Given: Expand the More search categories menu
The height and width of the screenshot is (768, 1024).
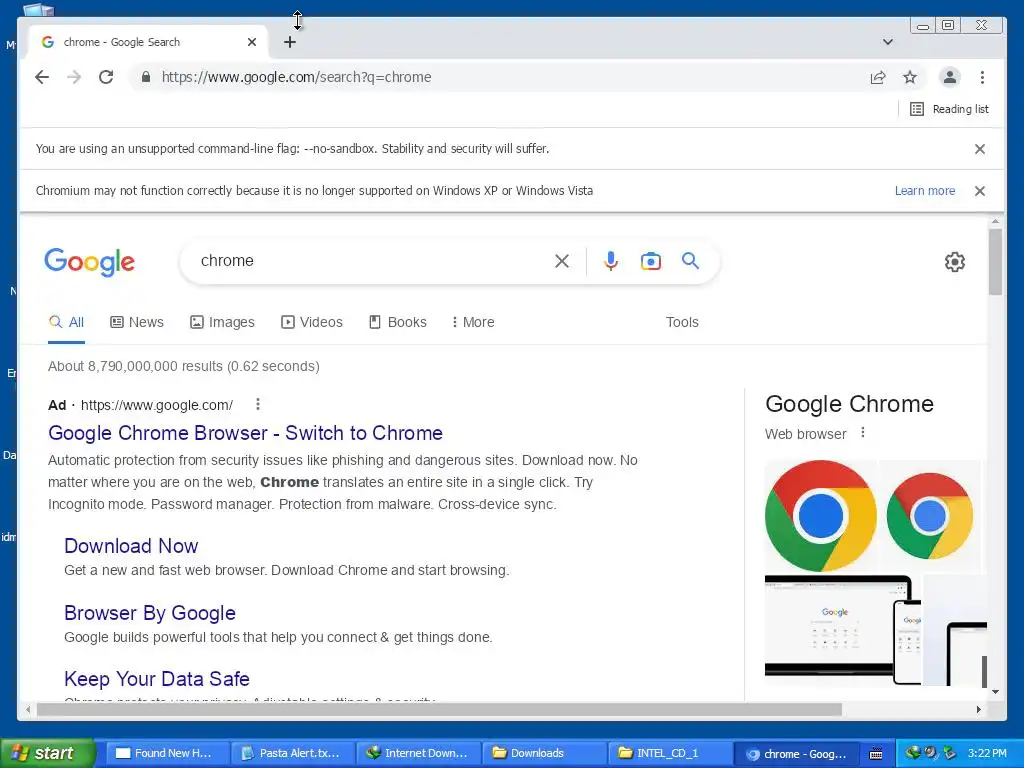Looking at the screenshot, I should click(x=473, y=323).
